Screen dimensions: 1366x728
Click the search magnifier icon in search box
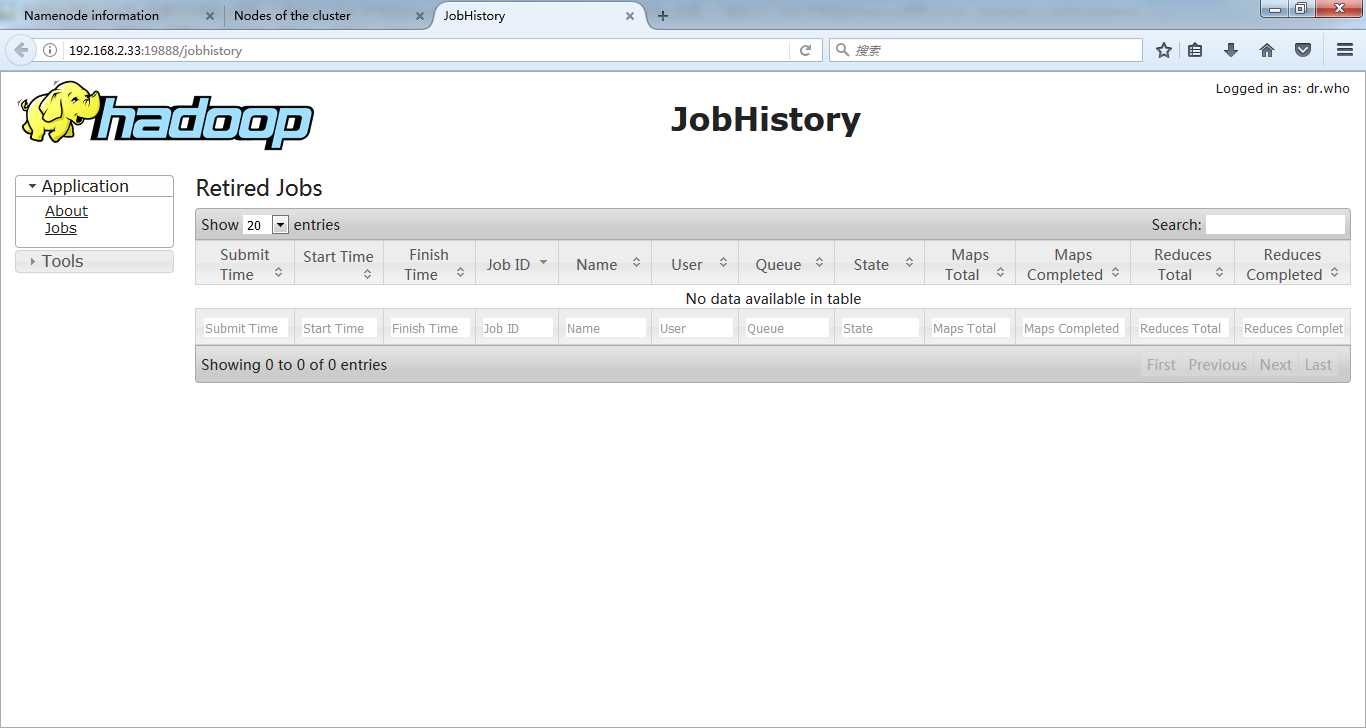(842, 50)
